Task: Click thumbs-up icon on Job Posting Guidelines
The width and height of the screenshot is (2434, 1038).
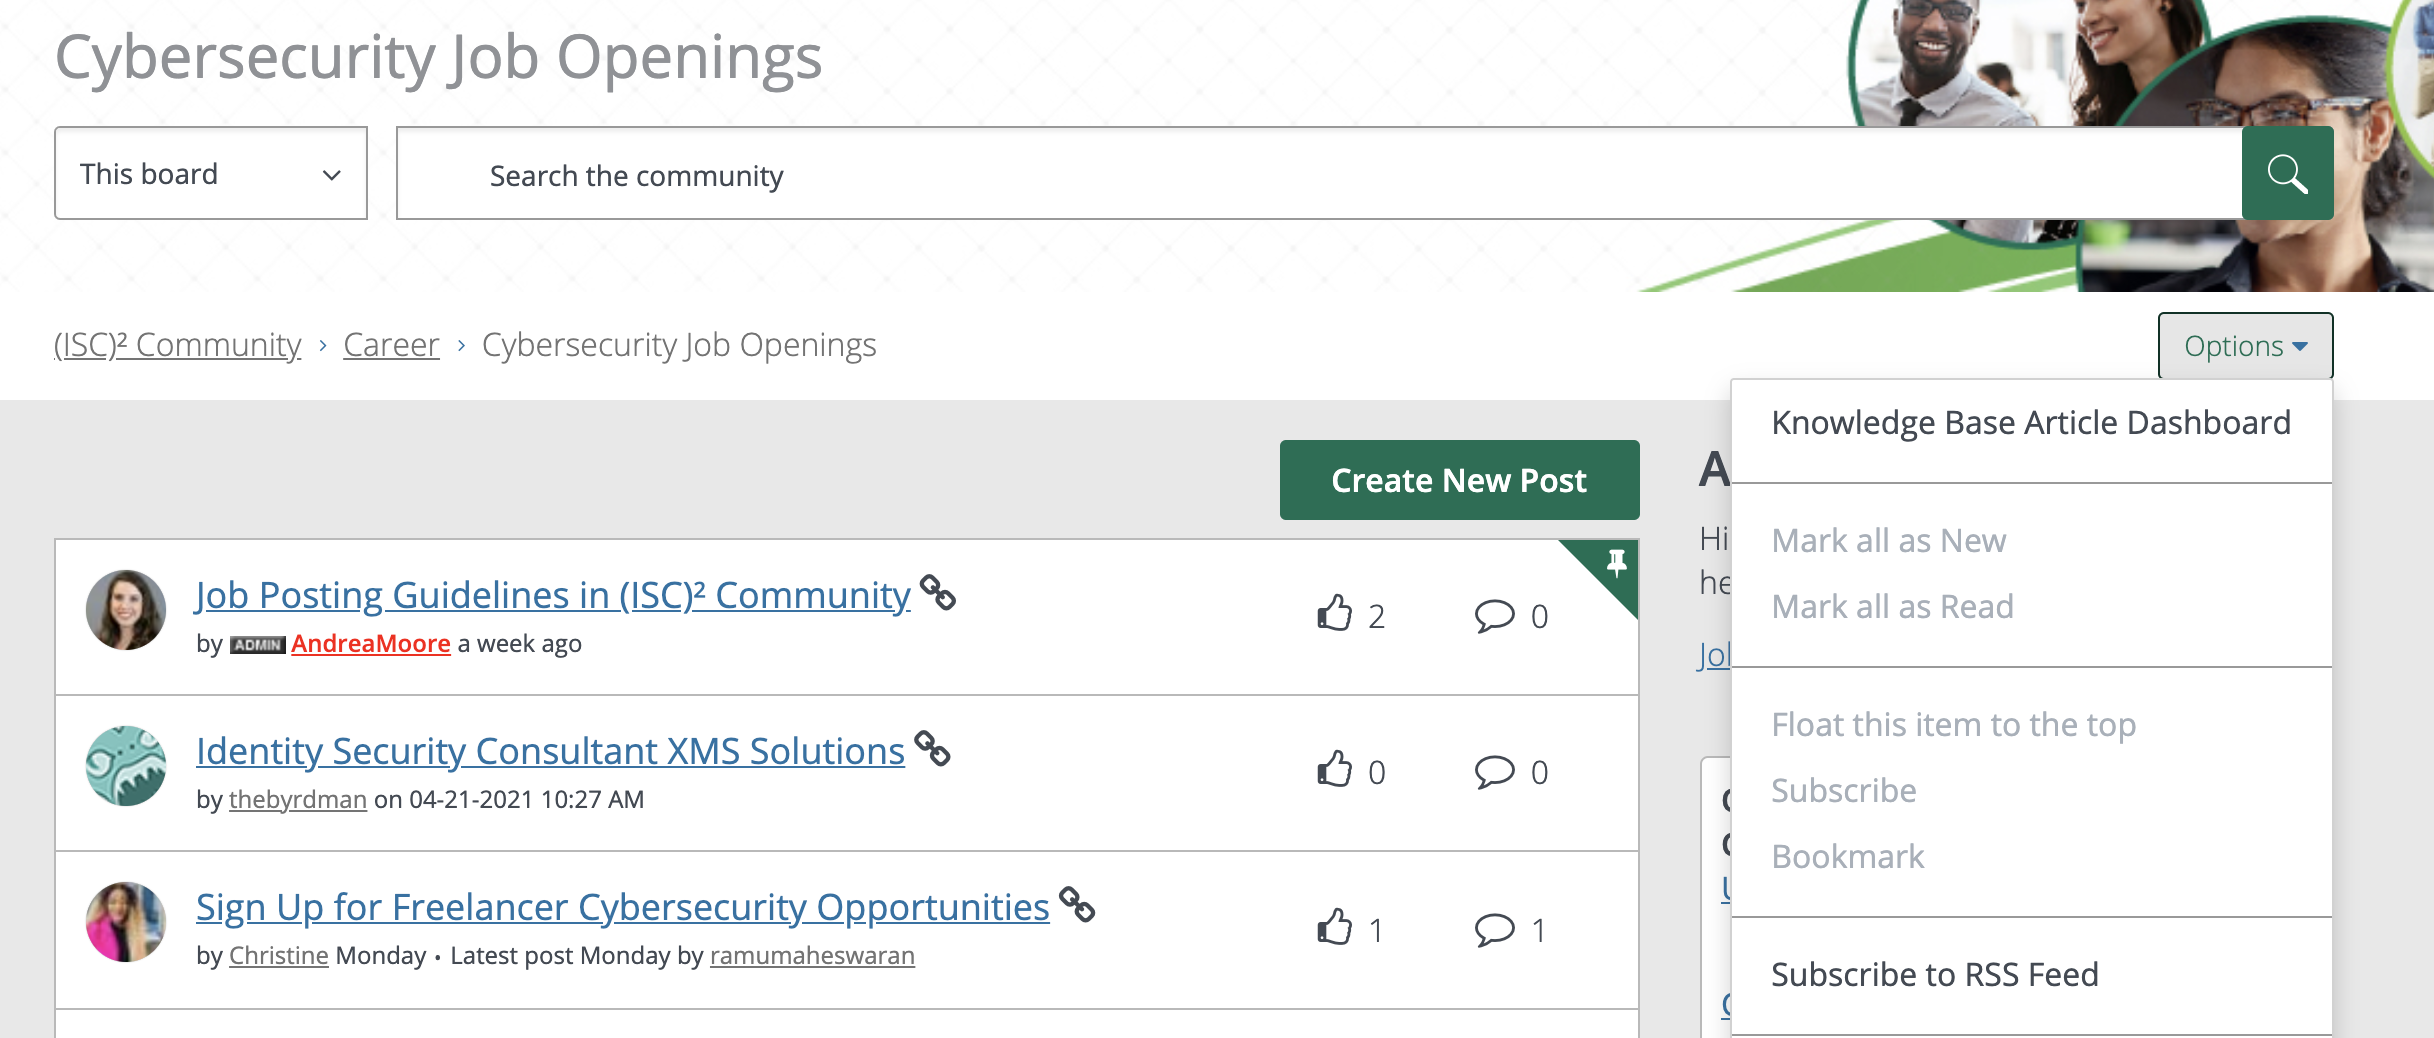Action: 1335,614
